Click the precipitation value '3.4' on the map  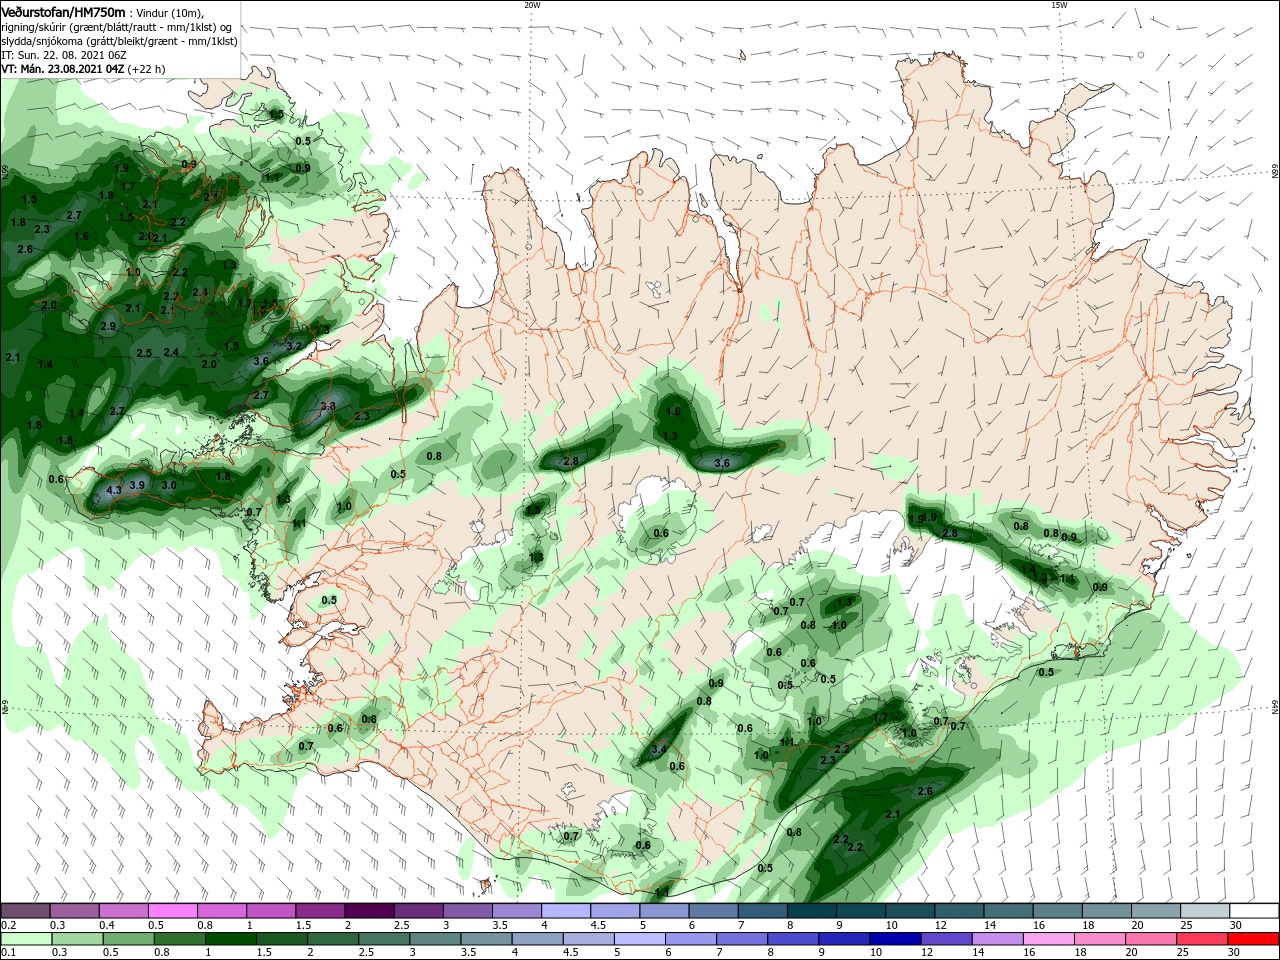659,749
